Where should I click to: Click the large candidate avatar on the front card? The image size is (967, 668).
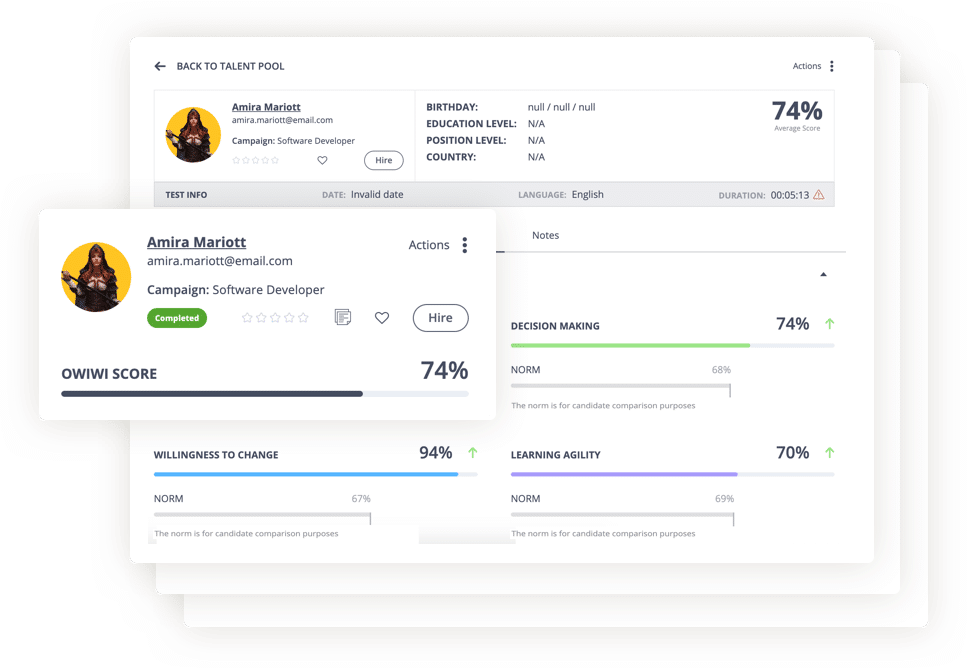(96, 277)
